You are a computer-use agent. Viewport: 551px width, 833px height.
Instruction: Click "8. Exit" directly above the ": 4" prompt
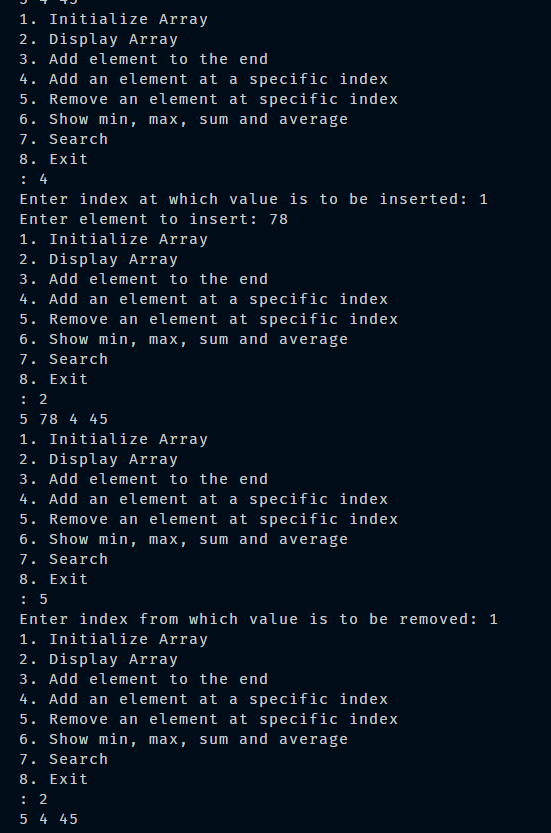[54, 159]
